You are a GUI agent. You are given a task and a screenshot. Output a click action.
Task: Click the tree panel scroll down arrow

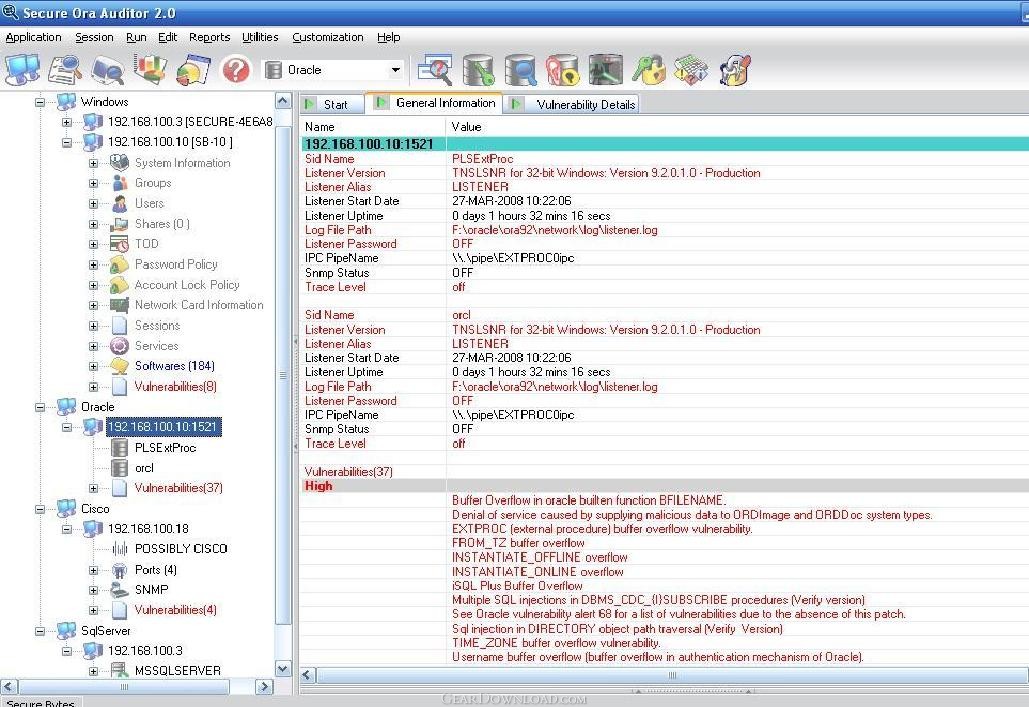click(283, 669)
